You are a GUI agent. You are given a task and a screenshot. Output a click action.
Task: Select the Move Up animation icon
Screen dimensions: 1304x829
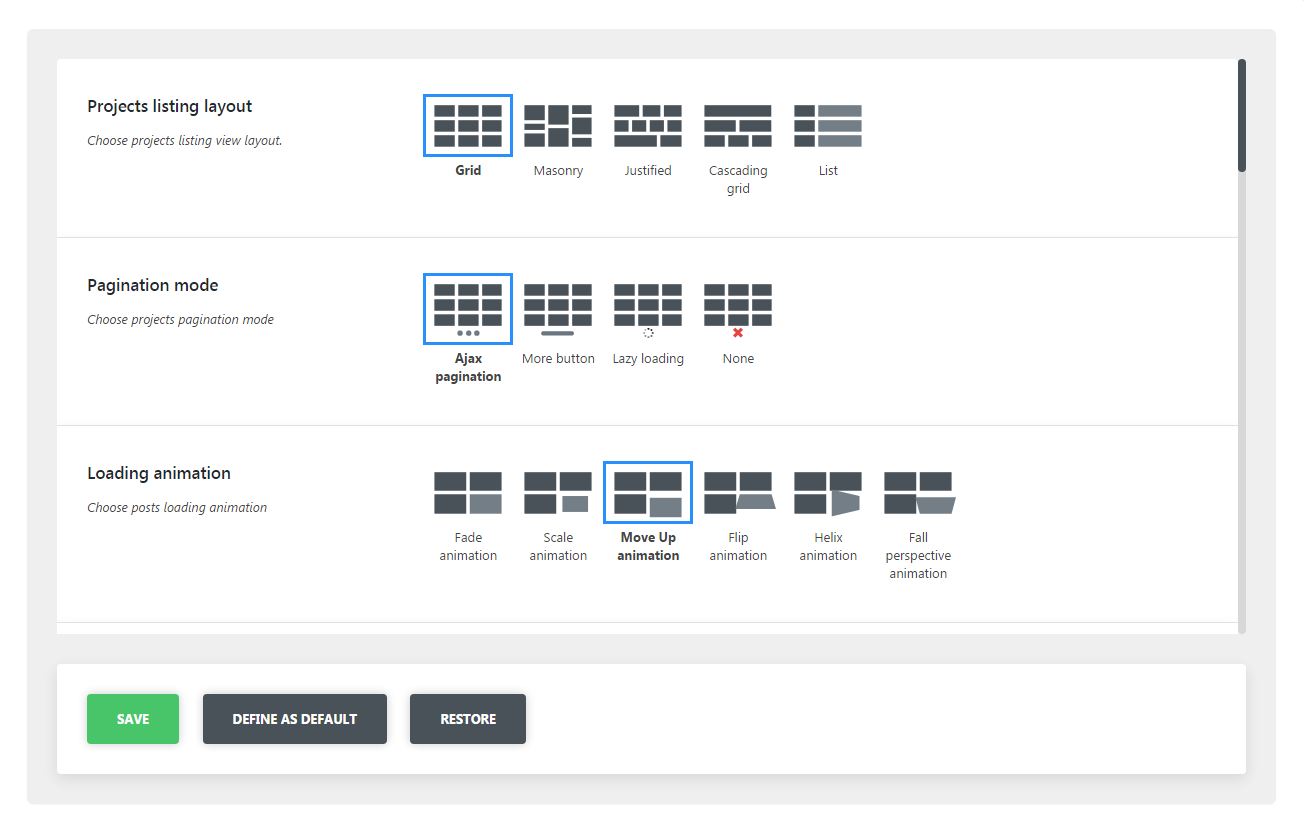point(648,493)
